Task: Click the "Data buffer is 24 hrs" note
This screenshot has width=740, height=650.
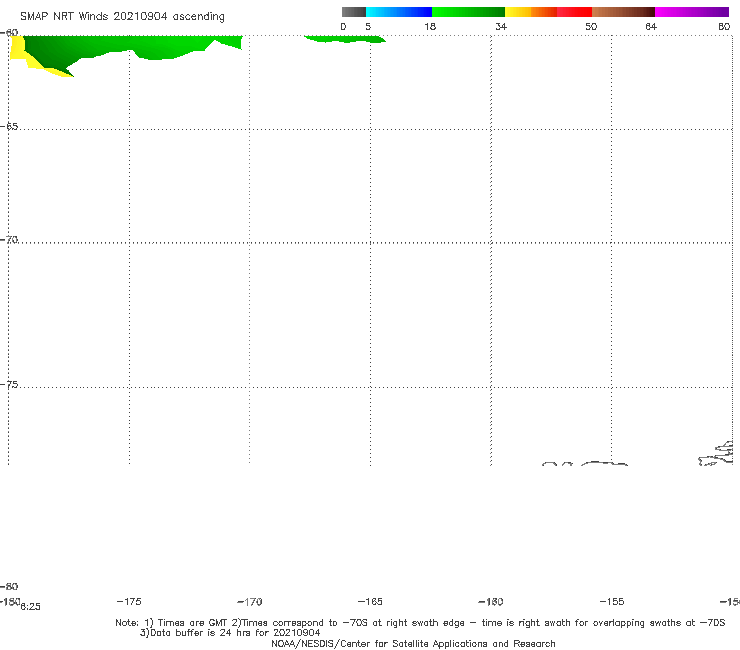Action: point(230,633)
